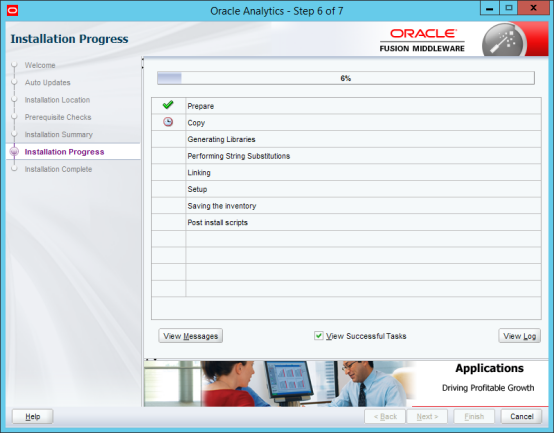Click the Copy task row text
The image size is (554, 433).
[x=196, y=123]
